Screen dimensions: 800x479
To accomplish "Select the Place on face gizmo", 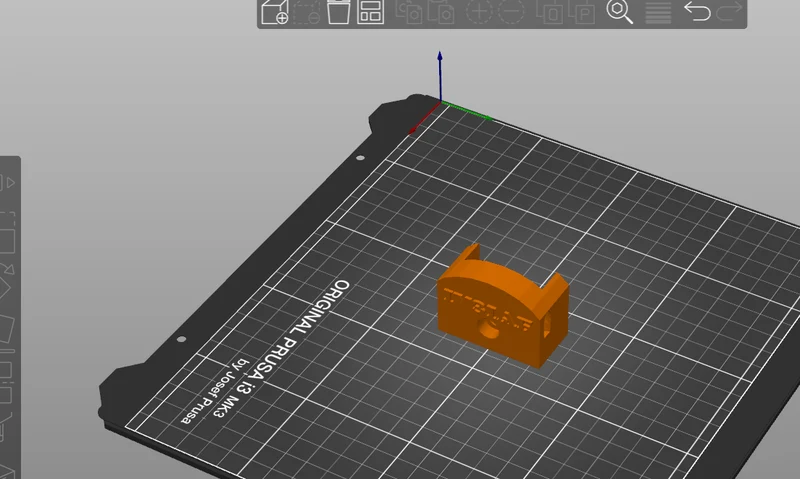I will (x=6, y=332).
